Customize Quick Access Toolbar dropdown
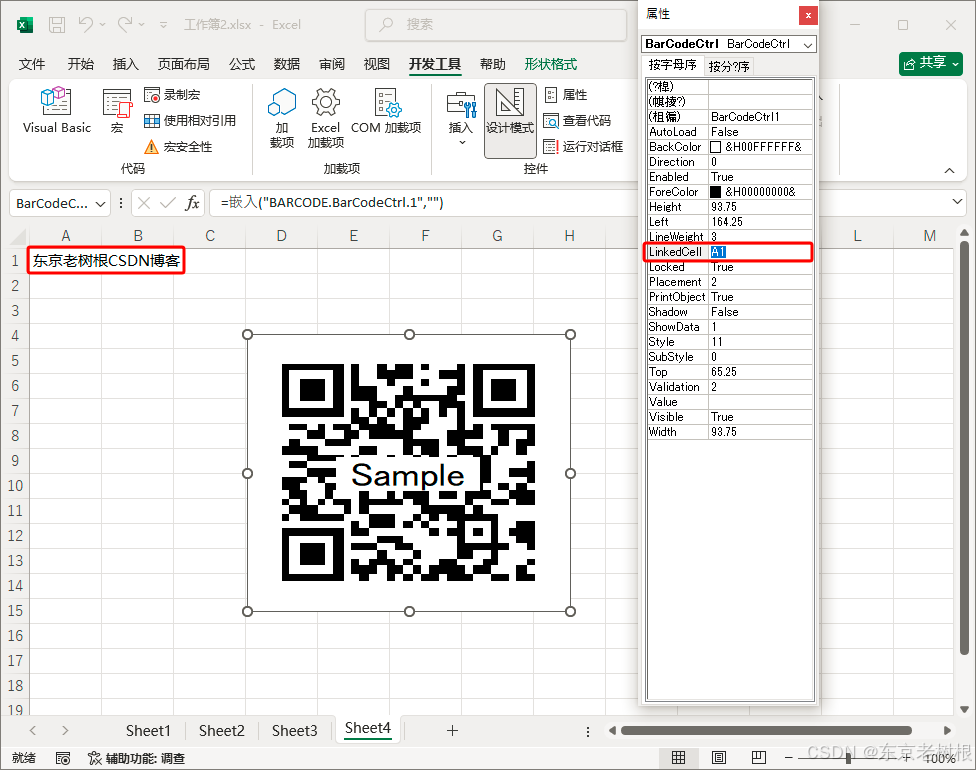 coord(163,25)
